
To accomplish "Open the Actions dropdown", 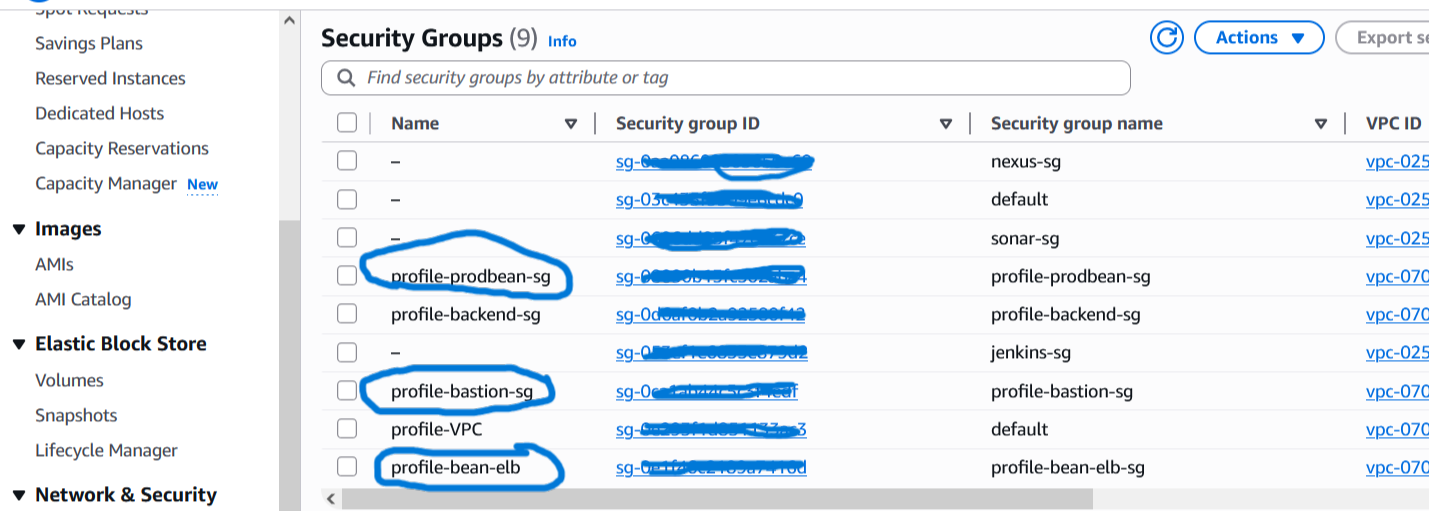I will point(1260,38).
